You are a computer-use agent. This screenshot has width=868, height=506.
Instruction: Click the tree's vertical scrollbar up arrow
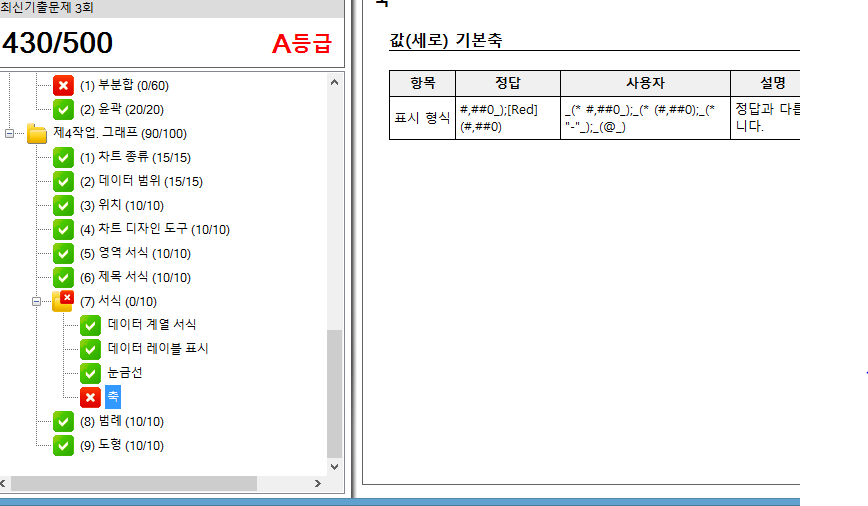click(334, 83)
